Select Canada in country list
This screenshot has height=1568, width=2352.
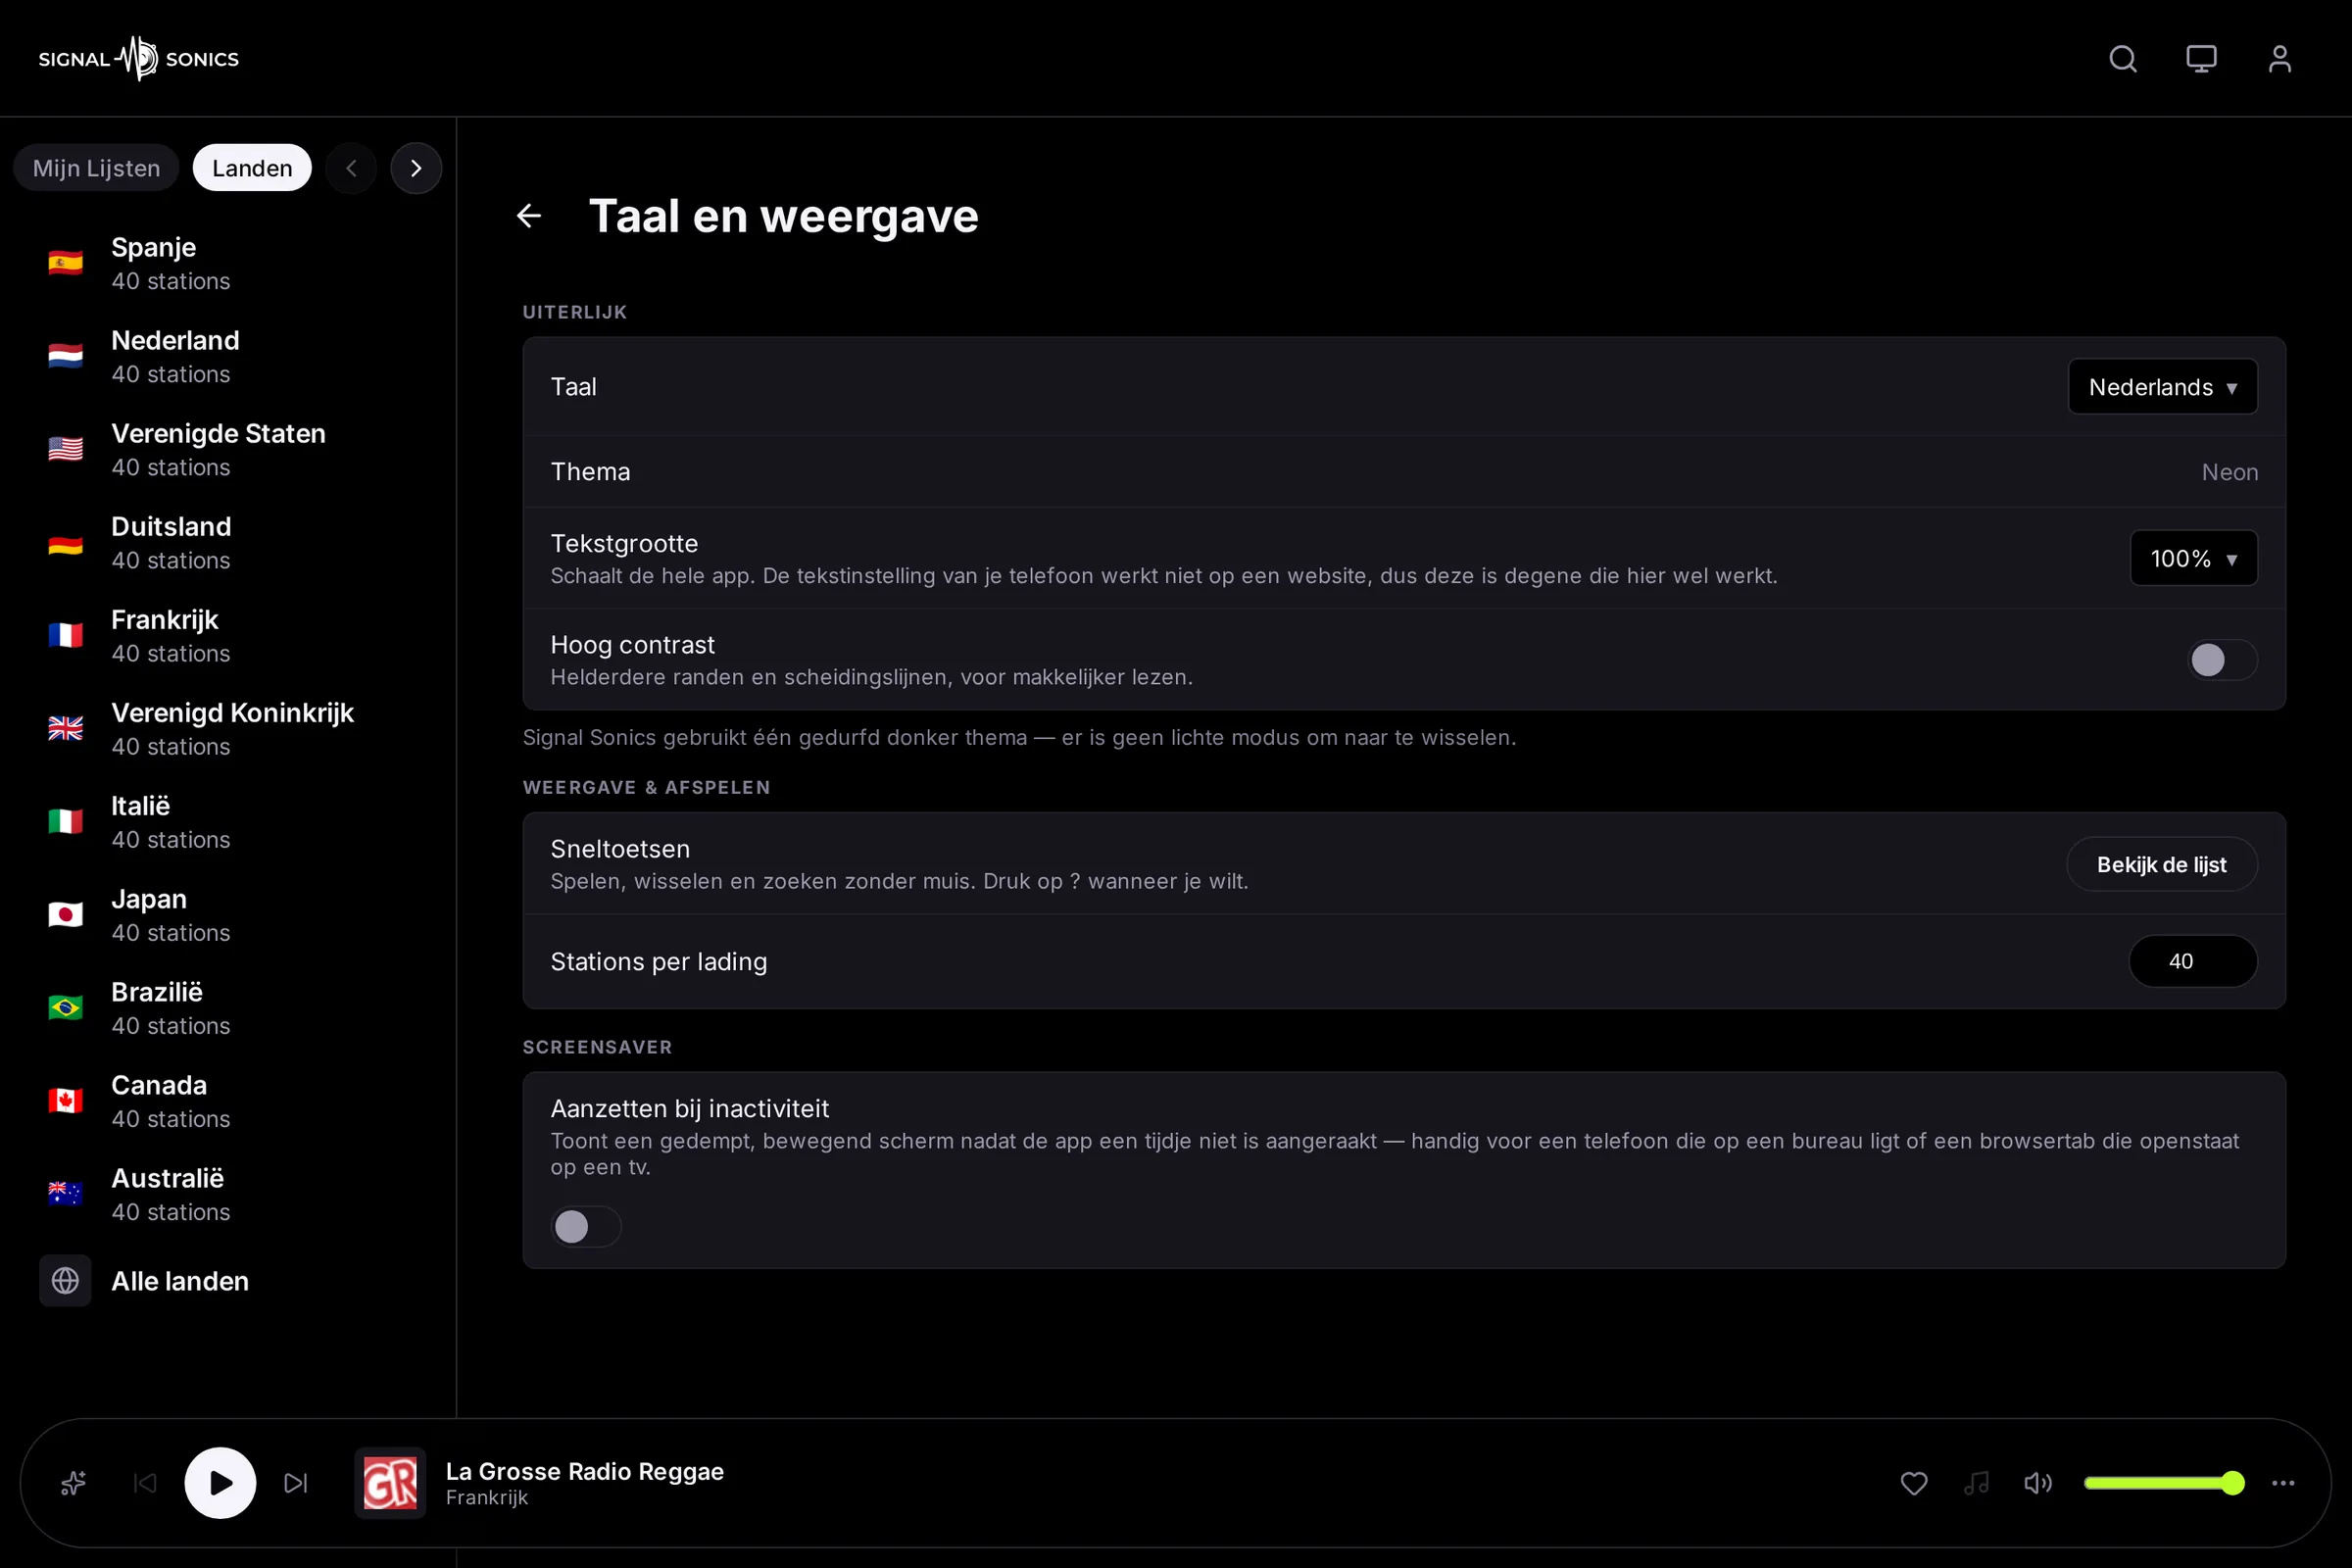tap(228, 1101)
